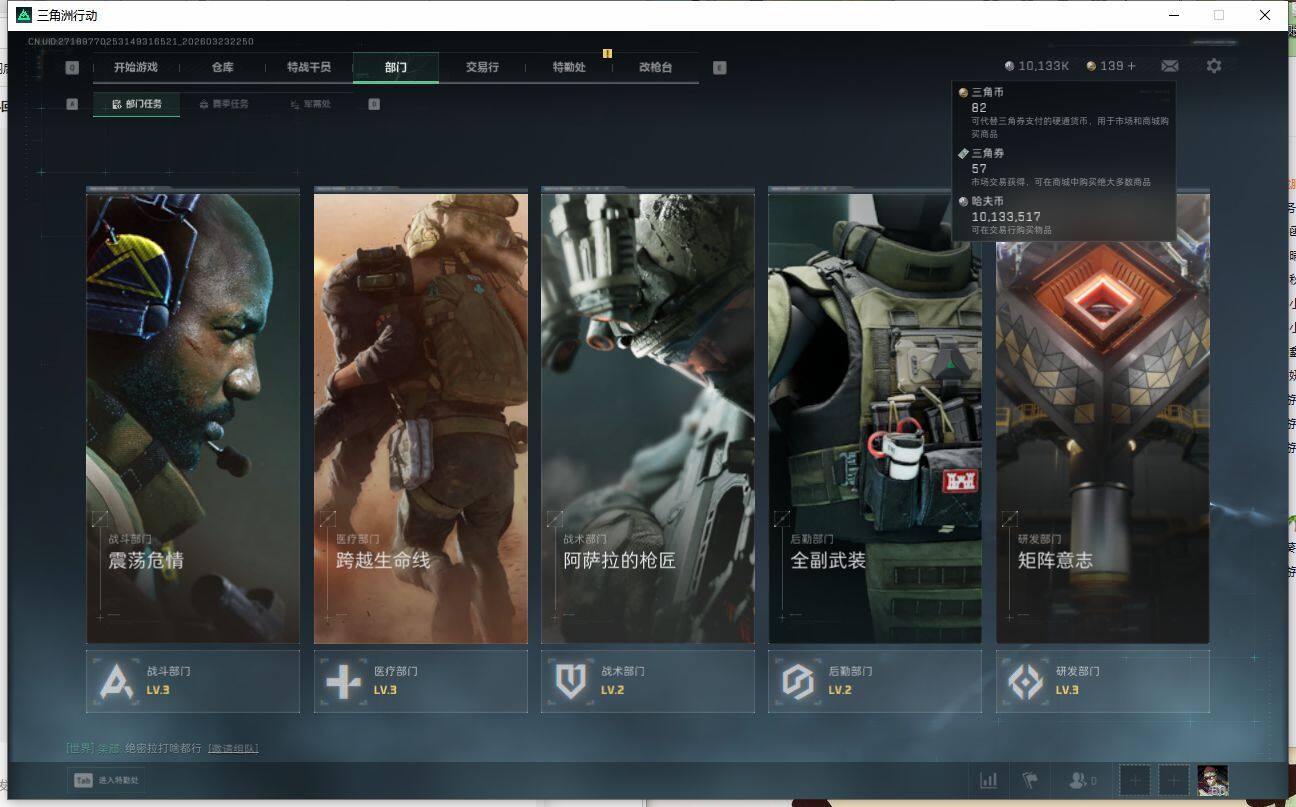
Task: Click the 战术部门 shield icon
Action: (571, 682)
